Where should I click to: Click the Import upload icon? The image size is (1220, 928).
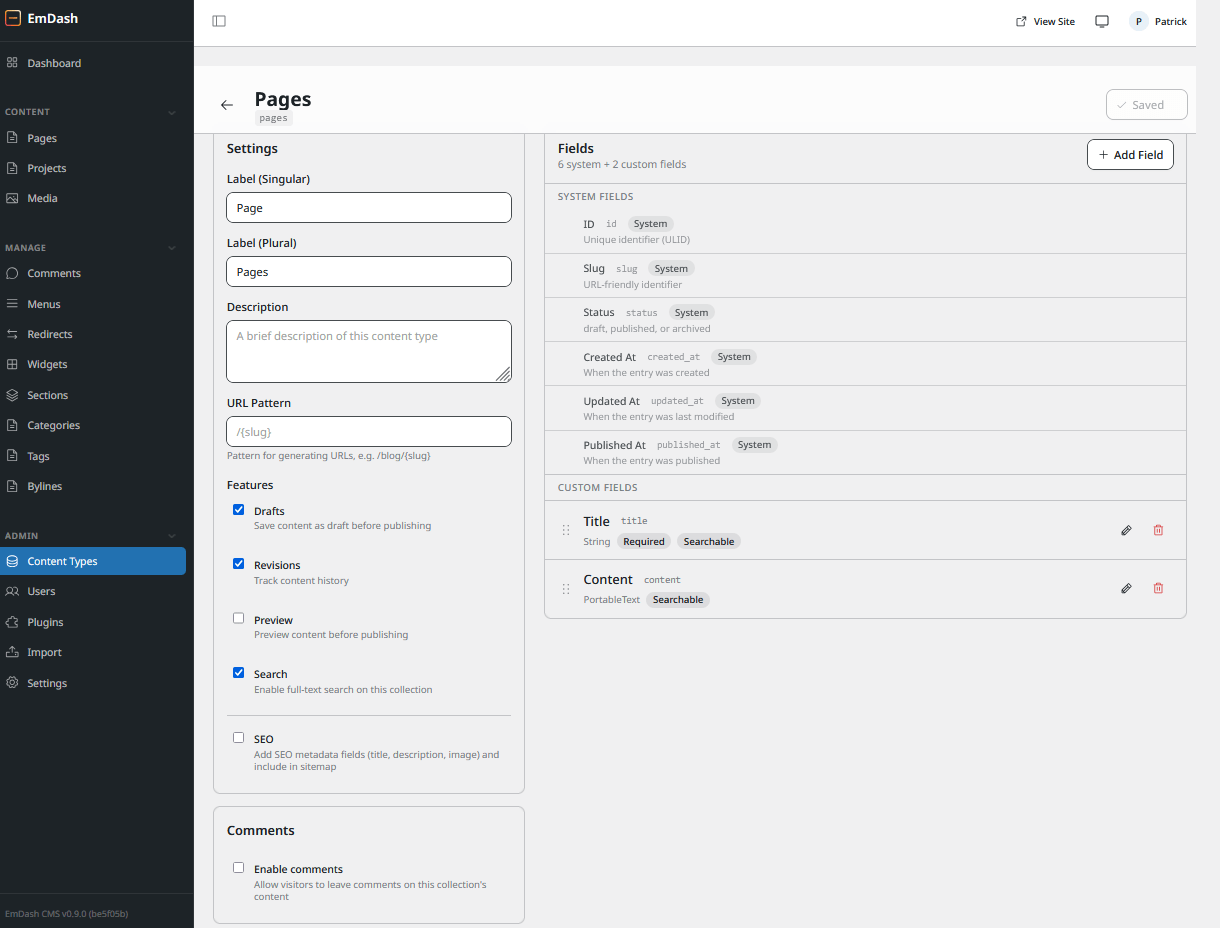[x=12, y=652]
